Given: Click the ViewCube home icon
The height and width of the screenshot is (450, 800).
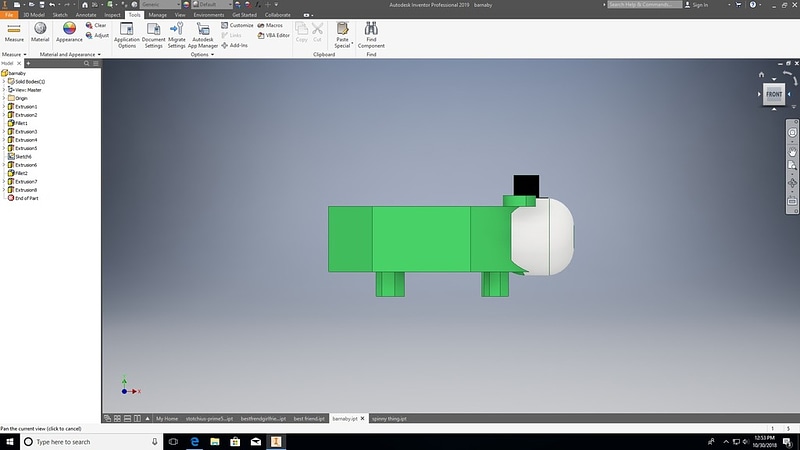Looking at the screenshot, I should point(761,74).
